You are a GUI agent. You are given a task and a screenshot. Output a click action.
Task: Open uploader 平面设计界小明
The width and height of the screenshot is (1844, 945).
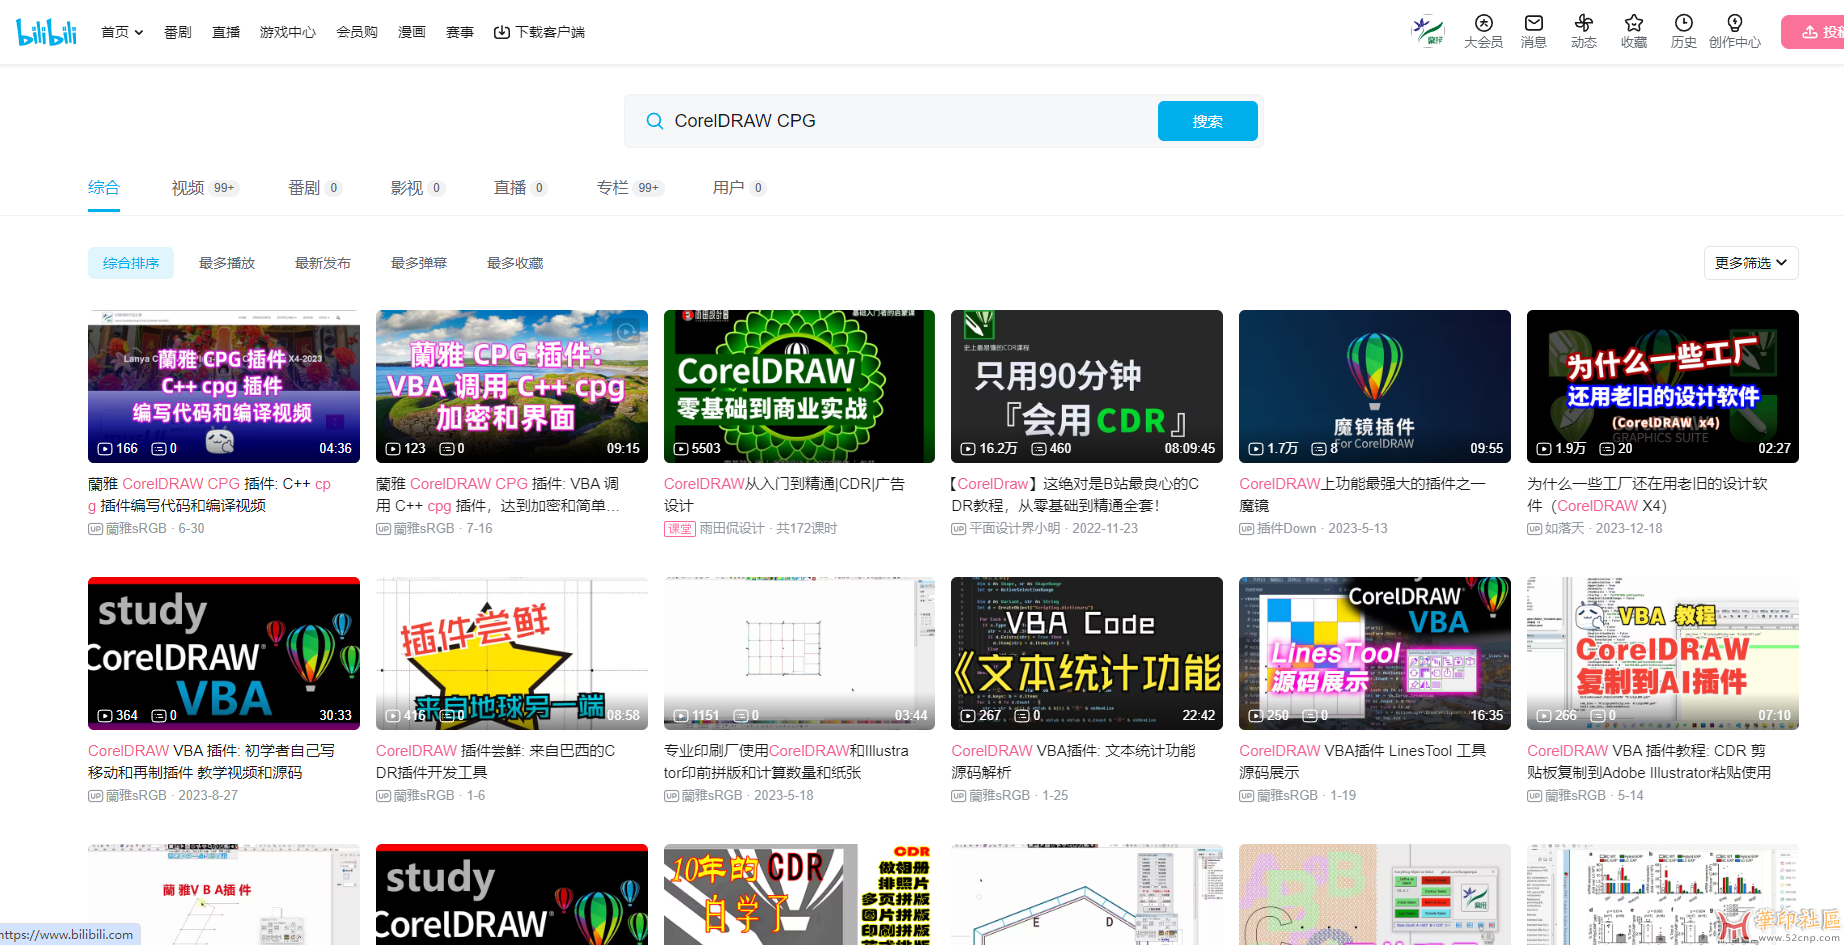pyautogui.click(x=1015, y=528)
